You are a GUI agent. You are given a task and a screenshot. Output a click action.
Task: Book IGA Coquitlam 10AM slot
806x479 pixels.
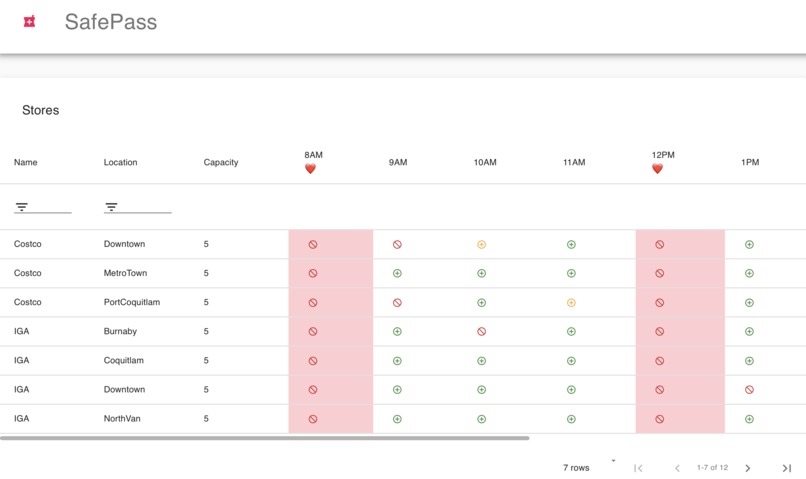pyautogui.click(x=482, y=361)
